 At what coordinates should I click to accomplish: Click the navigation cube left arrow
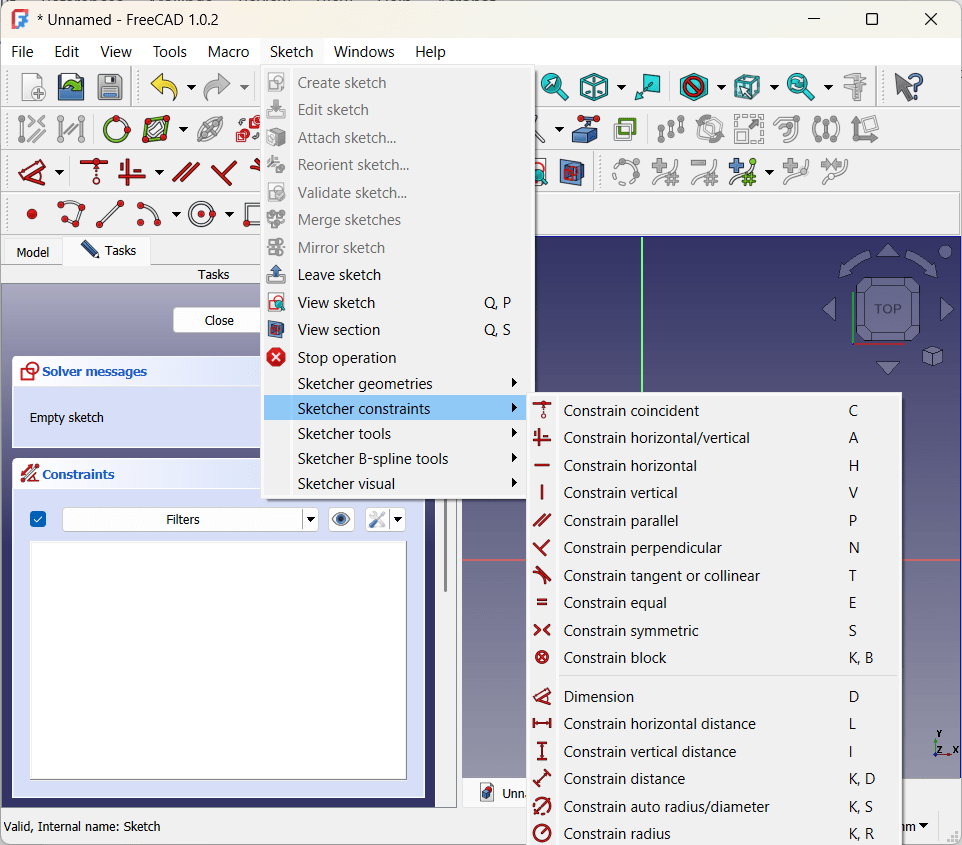coord(829,309)
